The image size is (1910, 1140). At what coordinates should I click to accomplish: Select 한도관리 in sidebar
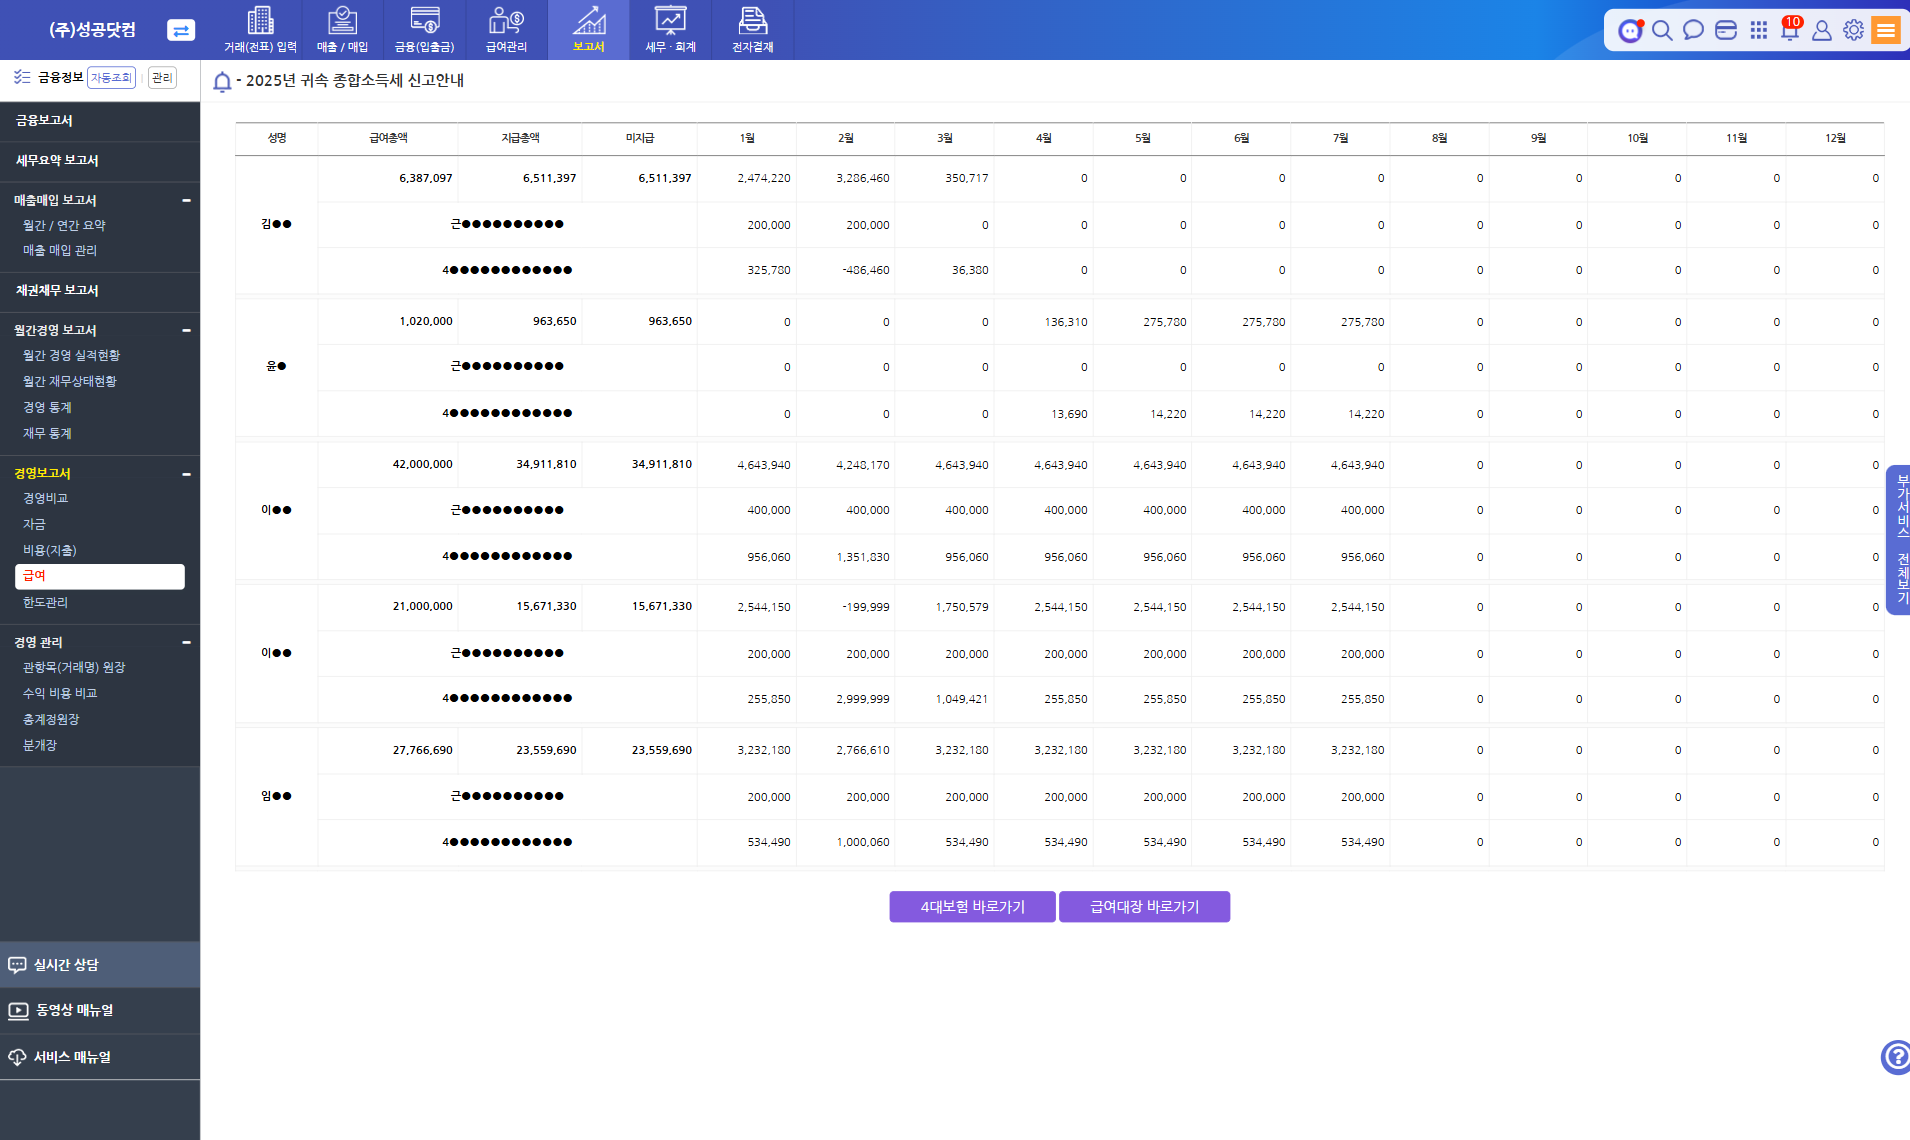[x=45, y=602]
